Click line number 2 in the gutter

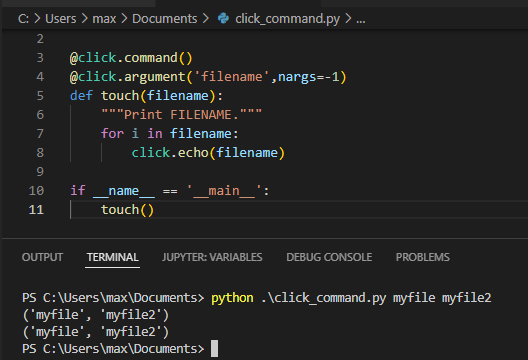point(40,39)
